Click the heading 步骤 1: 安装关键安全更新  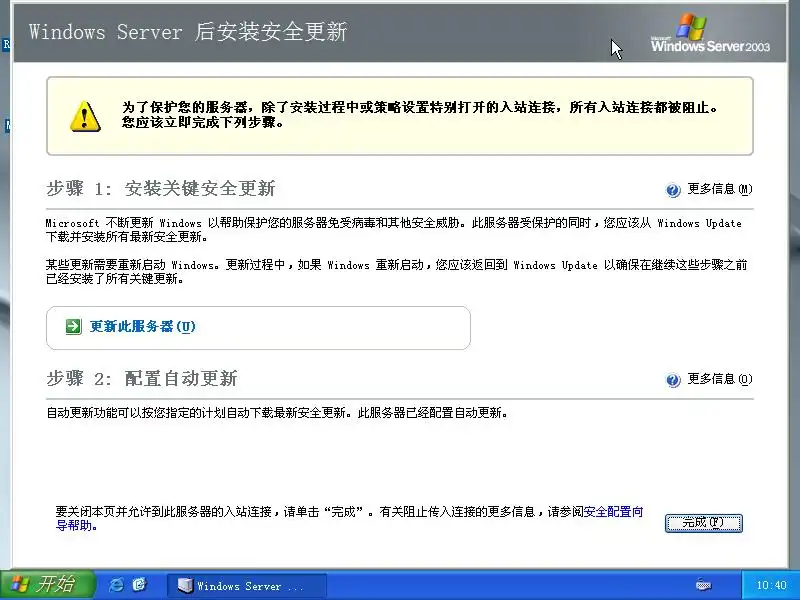coord(161,188)
